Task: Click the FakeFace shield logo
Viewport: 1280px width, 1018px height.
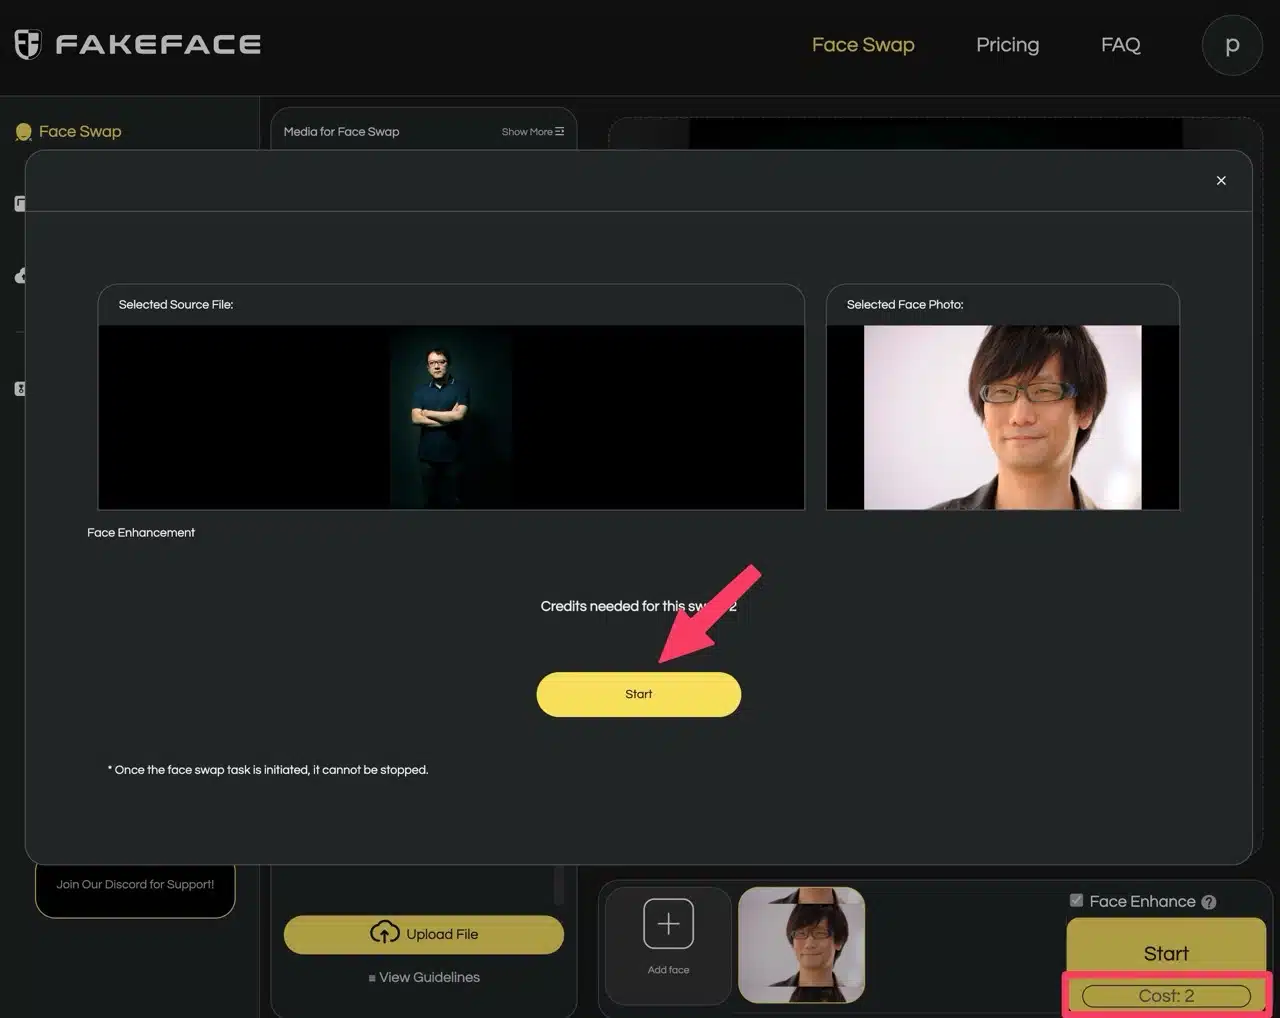Action: click(28, 44)
